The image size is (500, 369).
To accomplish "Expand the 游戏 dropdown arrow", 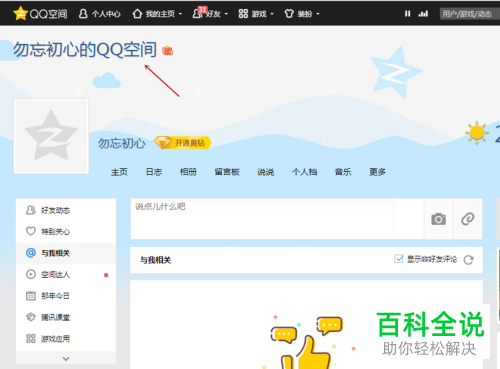I will (272, 14).
